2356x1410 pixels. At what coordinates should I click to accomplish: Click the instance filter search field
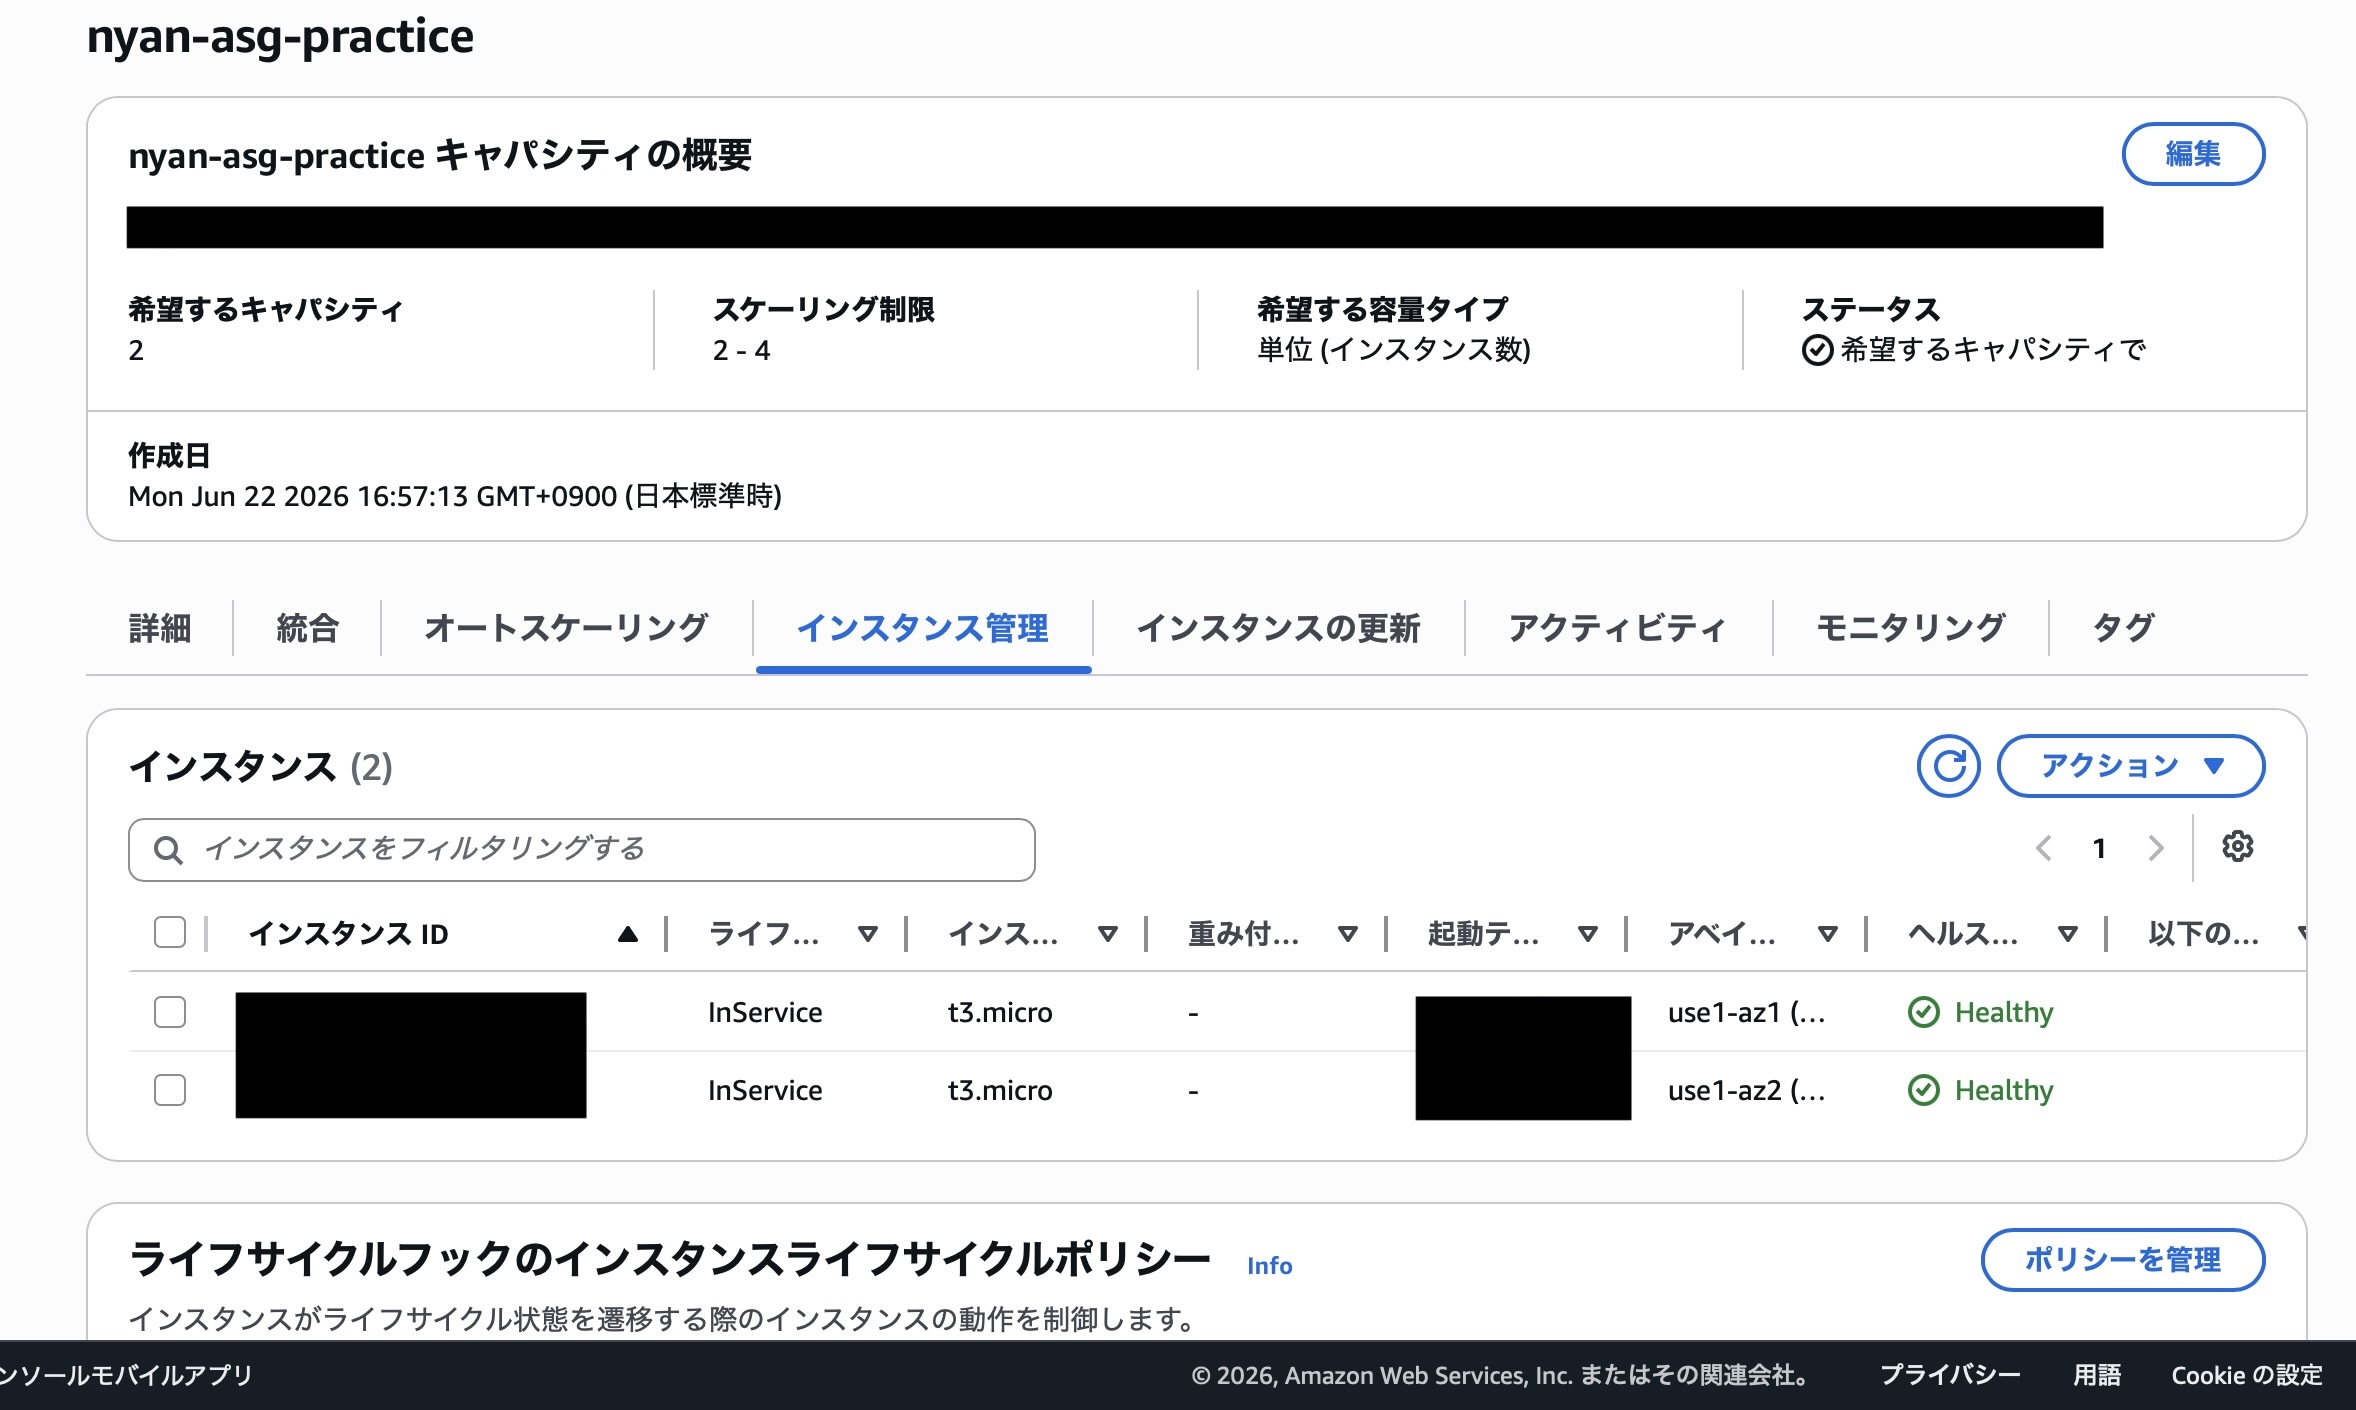pos(582,850)
